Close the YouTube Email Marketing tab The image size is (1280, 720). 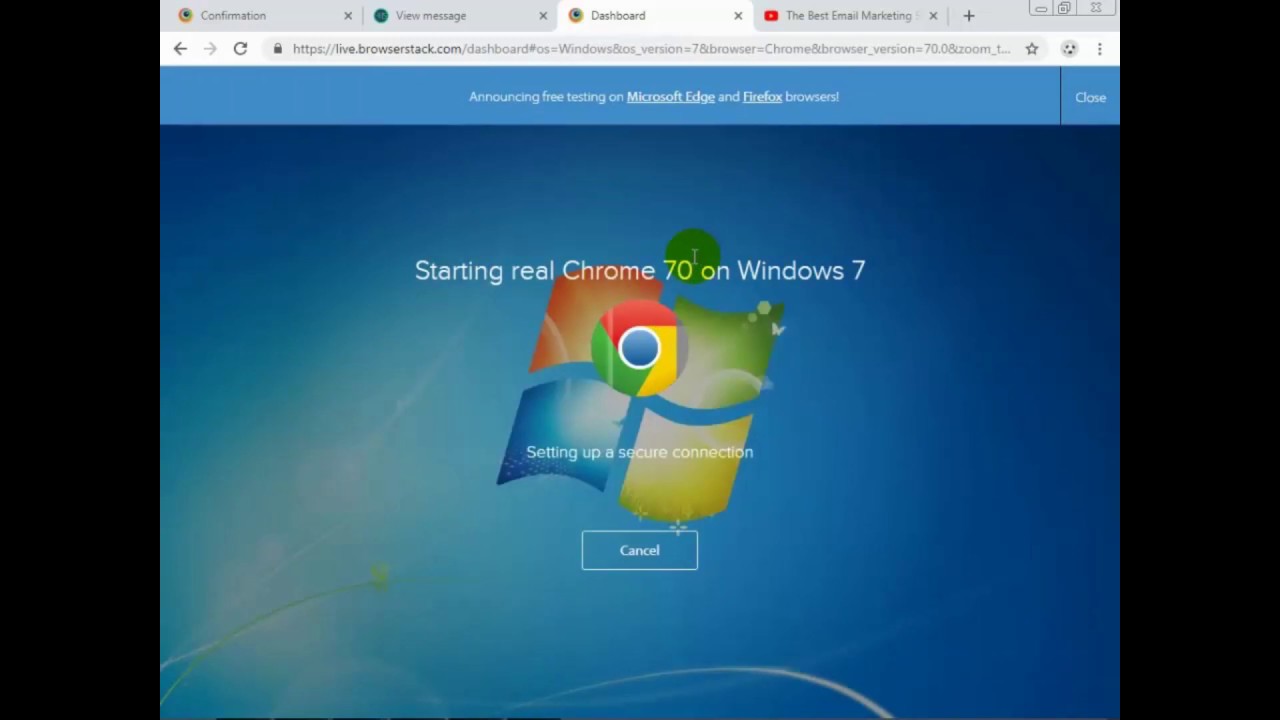click(933, 16)
